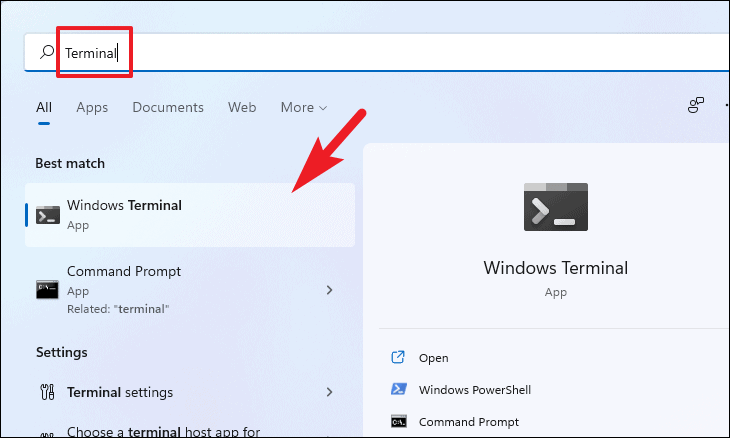730x438 pixels.
Task: Switch to the Web filter tab
Action: 242,108
